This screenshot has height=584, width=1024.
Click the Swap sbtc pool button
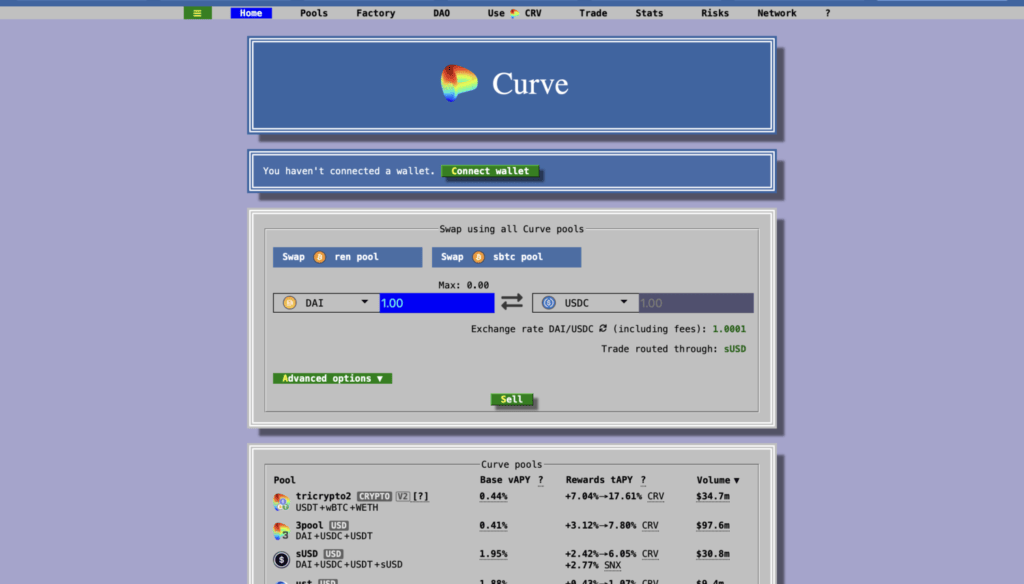click(506, 257)
